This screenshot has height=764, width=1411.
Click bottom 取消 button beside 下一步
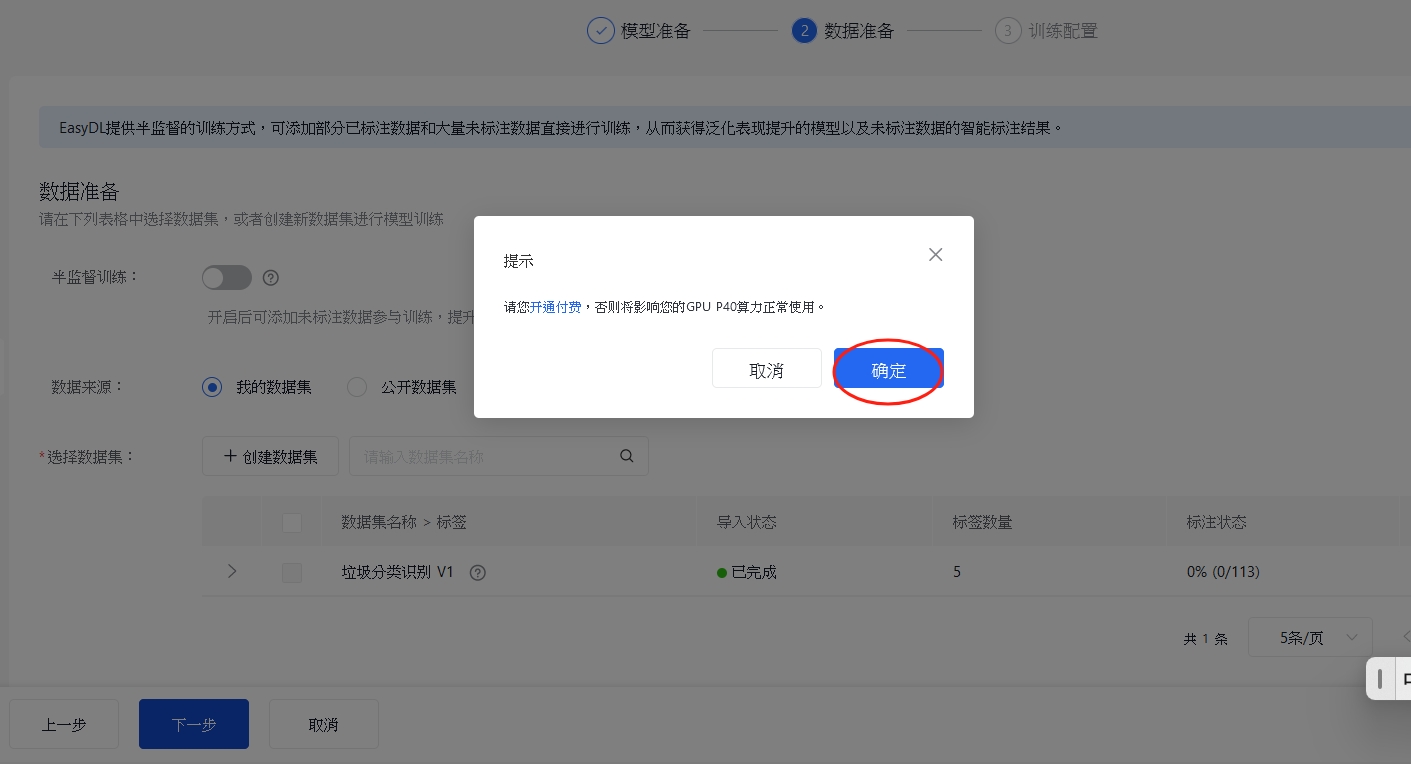[x=324, y=724]
